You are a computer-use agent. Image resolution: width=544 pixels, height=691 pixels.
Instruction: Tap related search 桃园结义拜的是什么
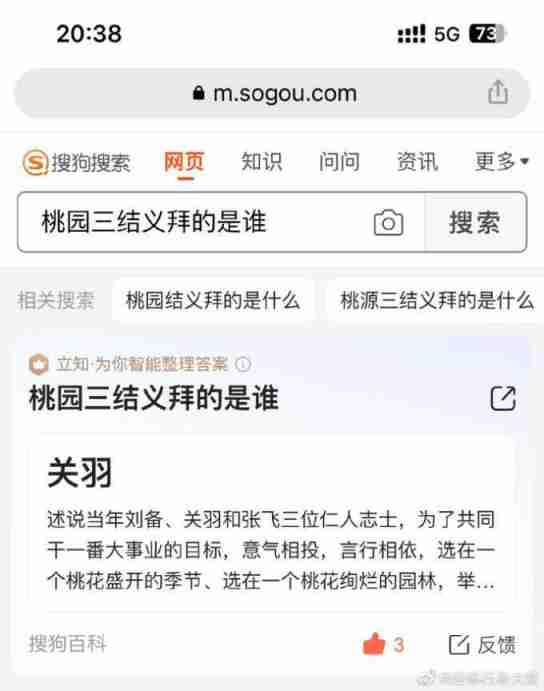[x=213, y=301]
